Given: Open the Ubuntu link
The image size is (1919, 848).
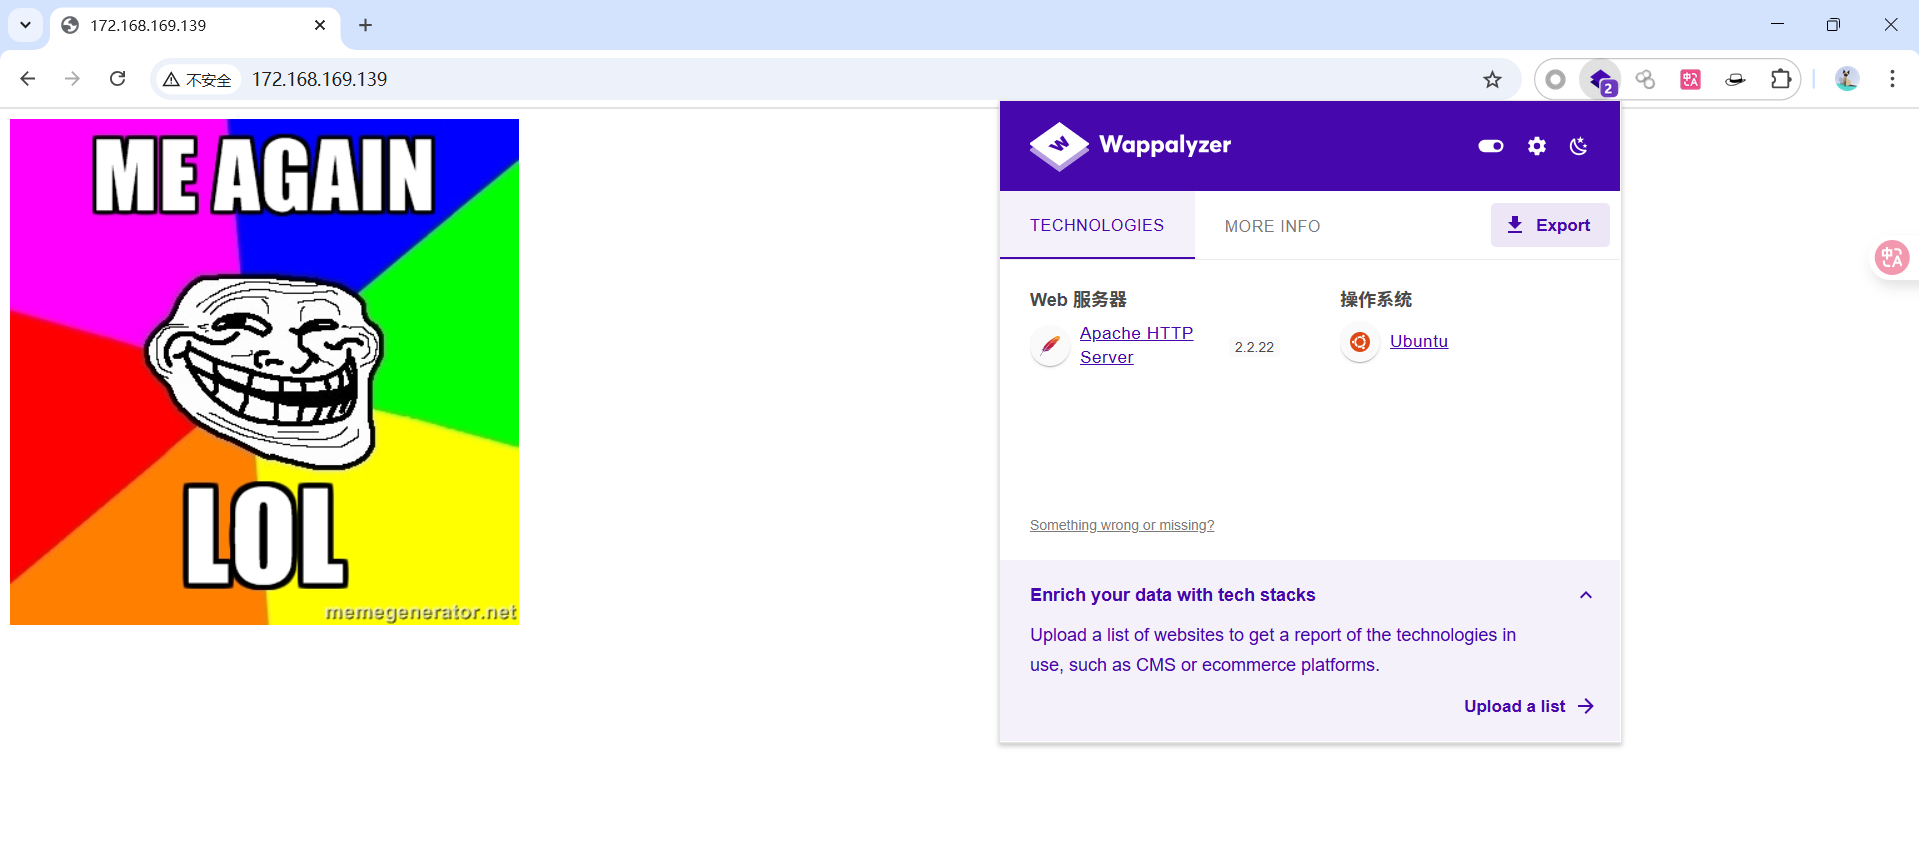Looking at the screenshot, I should pos(1419,341).
